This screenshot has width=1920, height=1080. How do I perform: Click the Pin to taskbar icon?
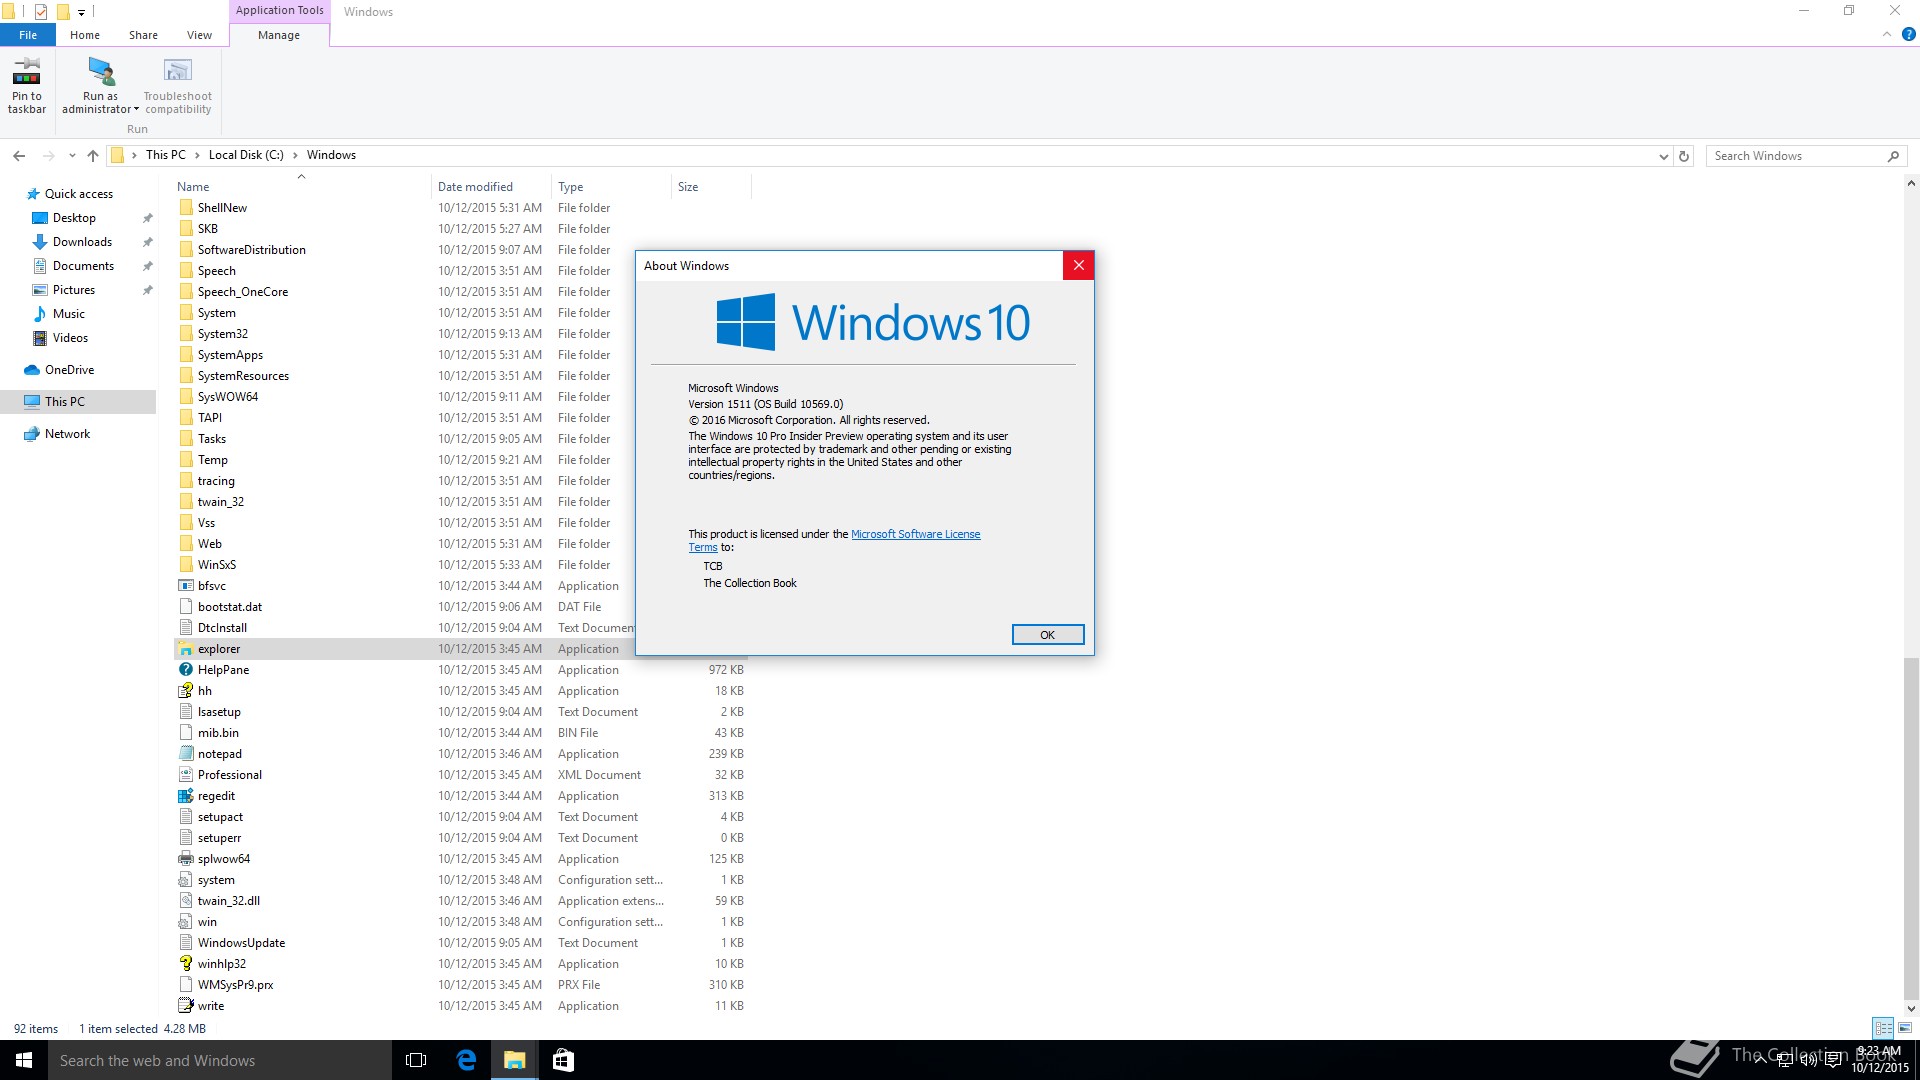click(x=27, y=71)
